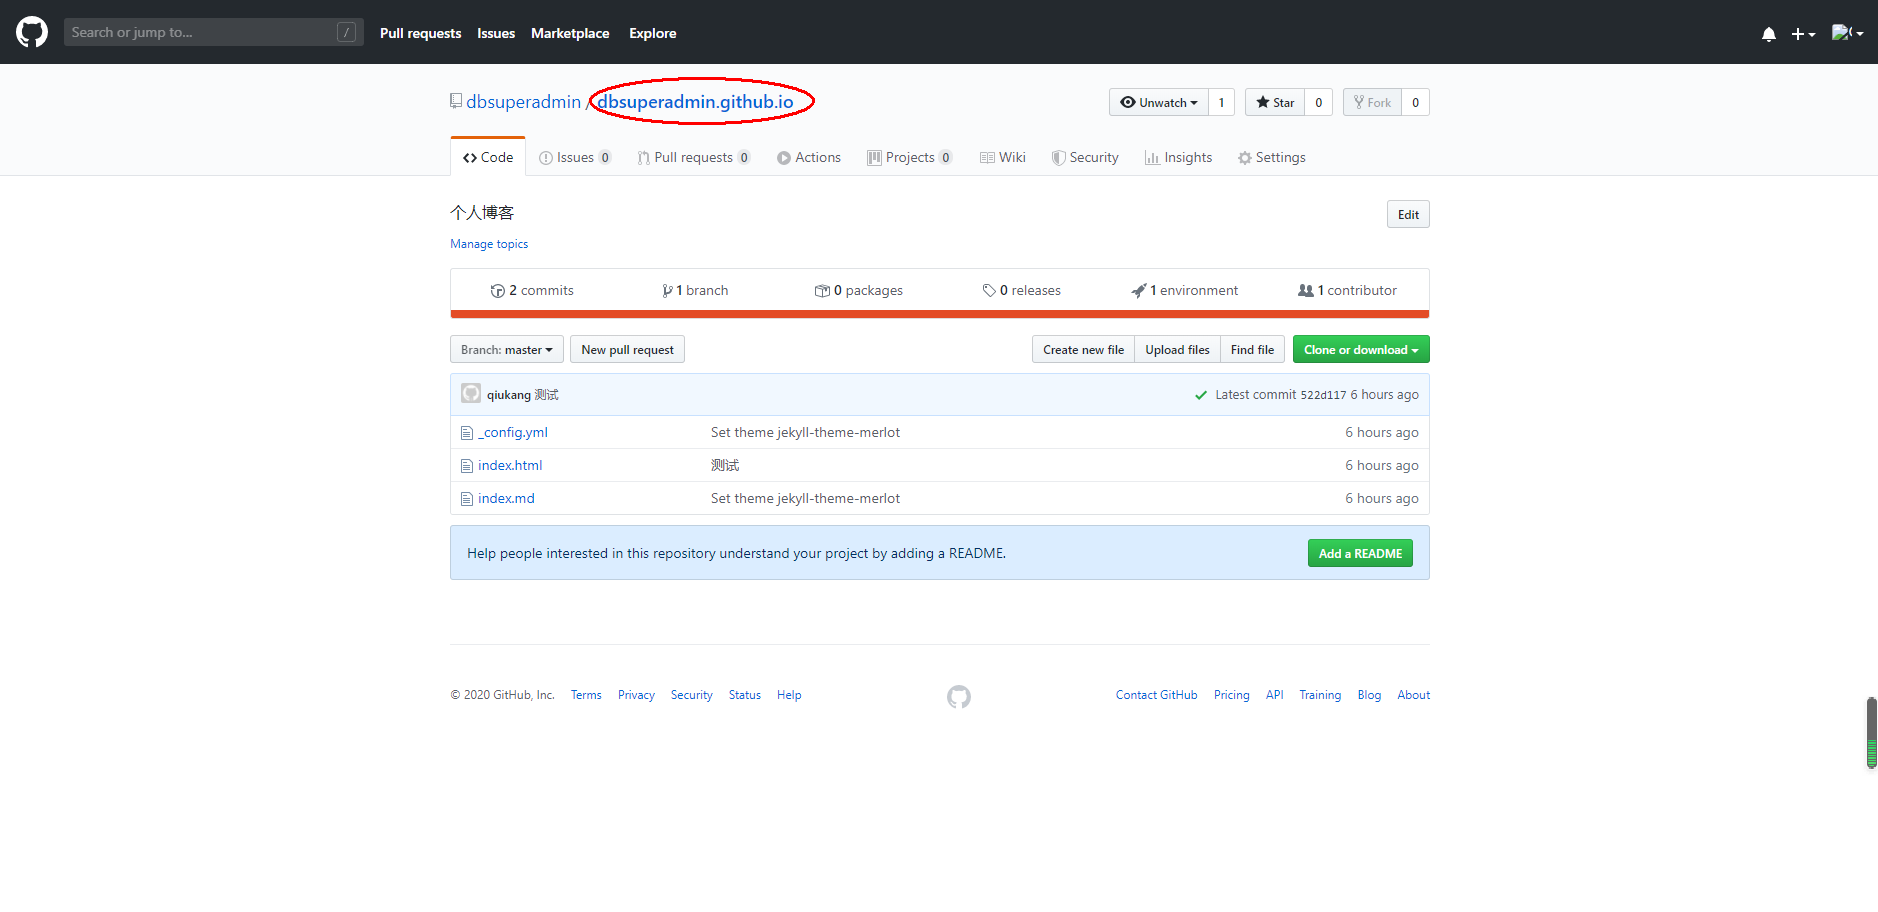The width and height of the screenshot is (1878, 912).
Task: Open the notifications bell
Action: coord(1769,34)
